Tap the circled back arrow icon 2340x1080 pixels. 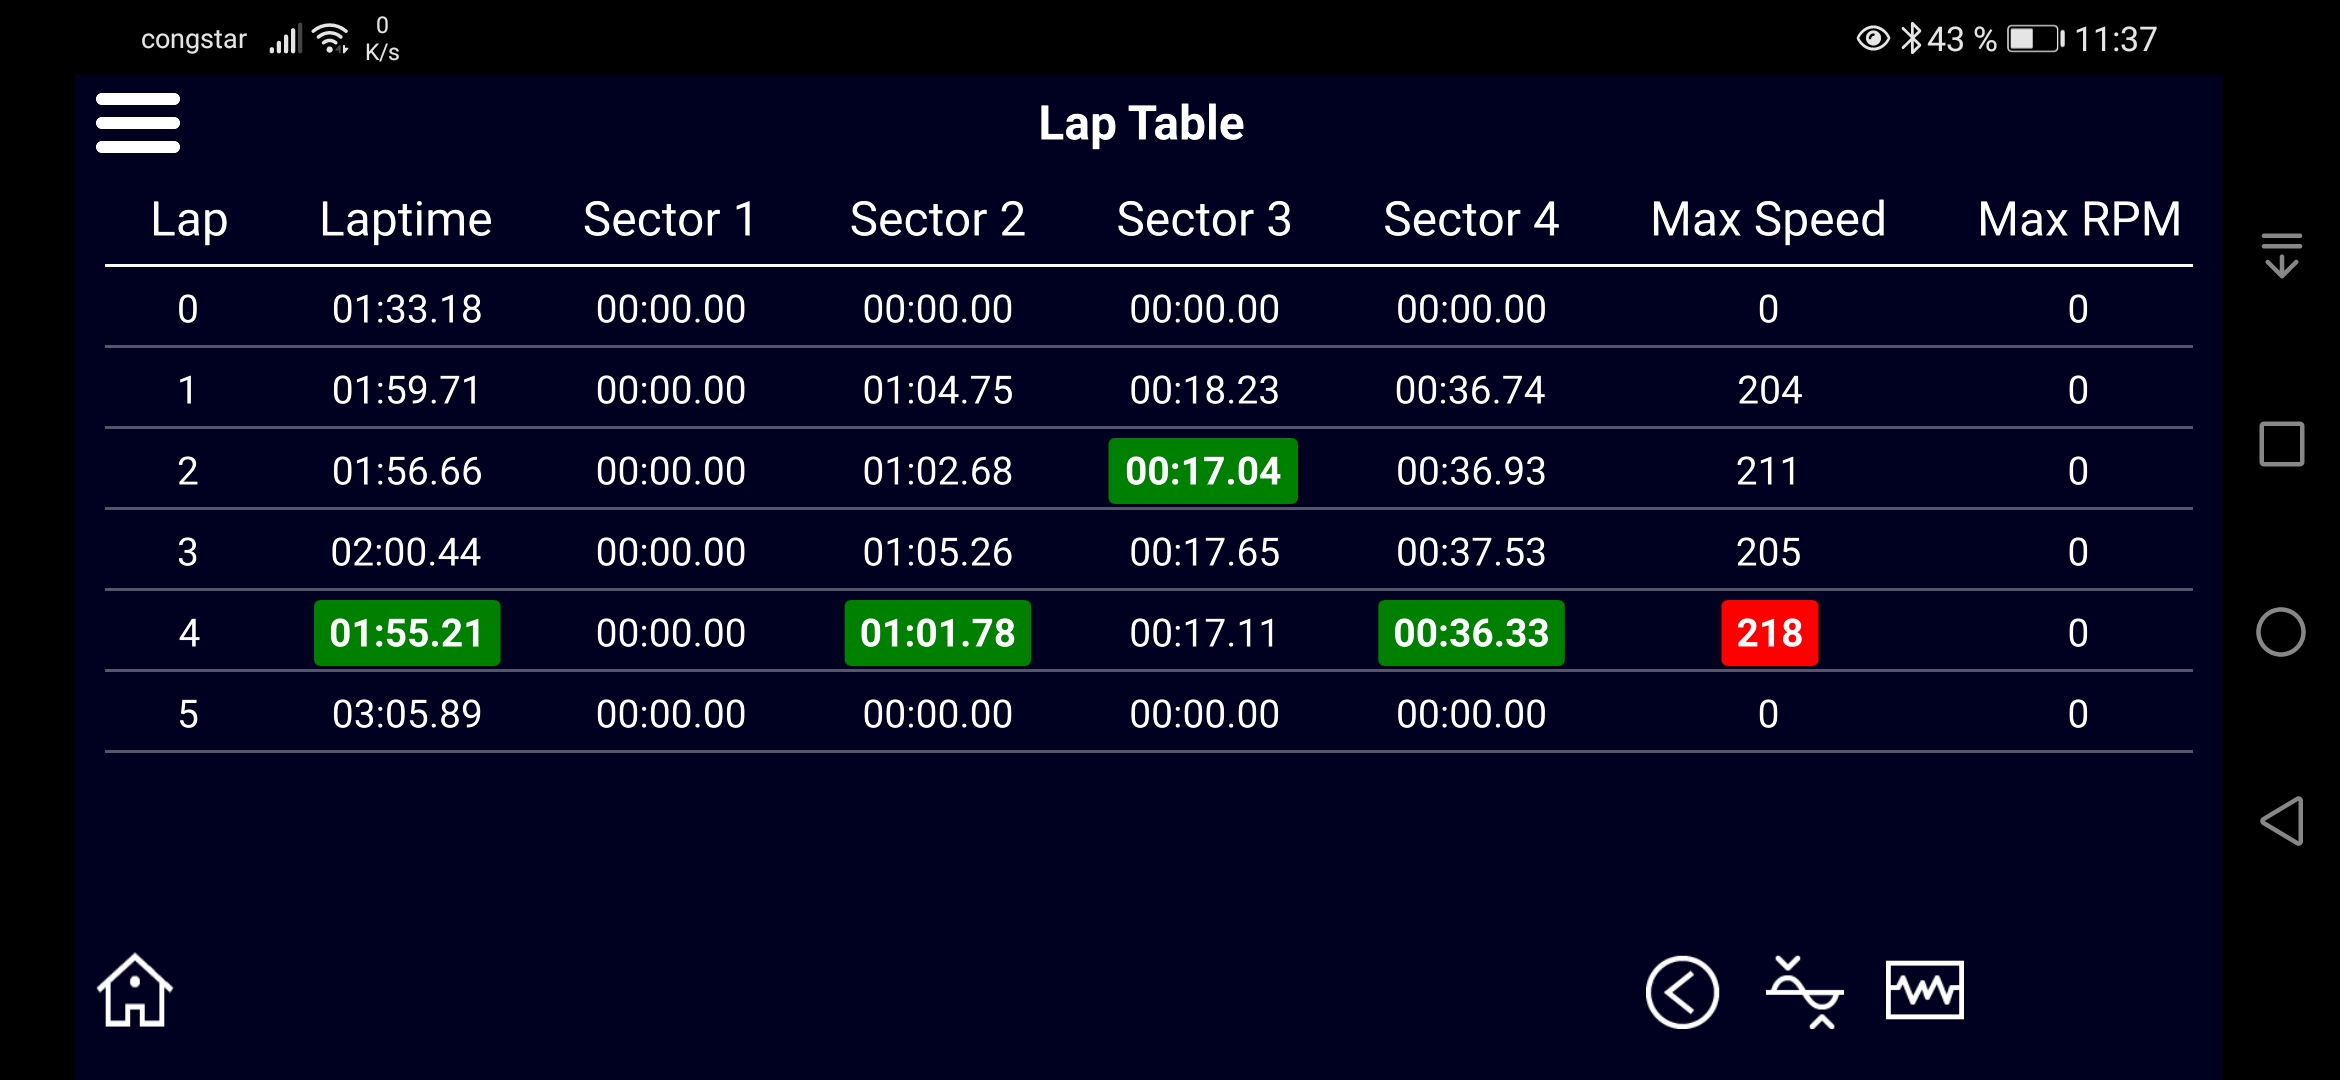pos(1682,992)
